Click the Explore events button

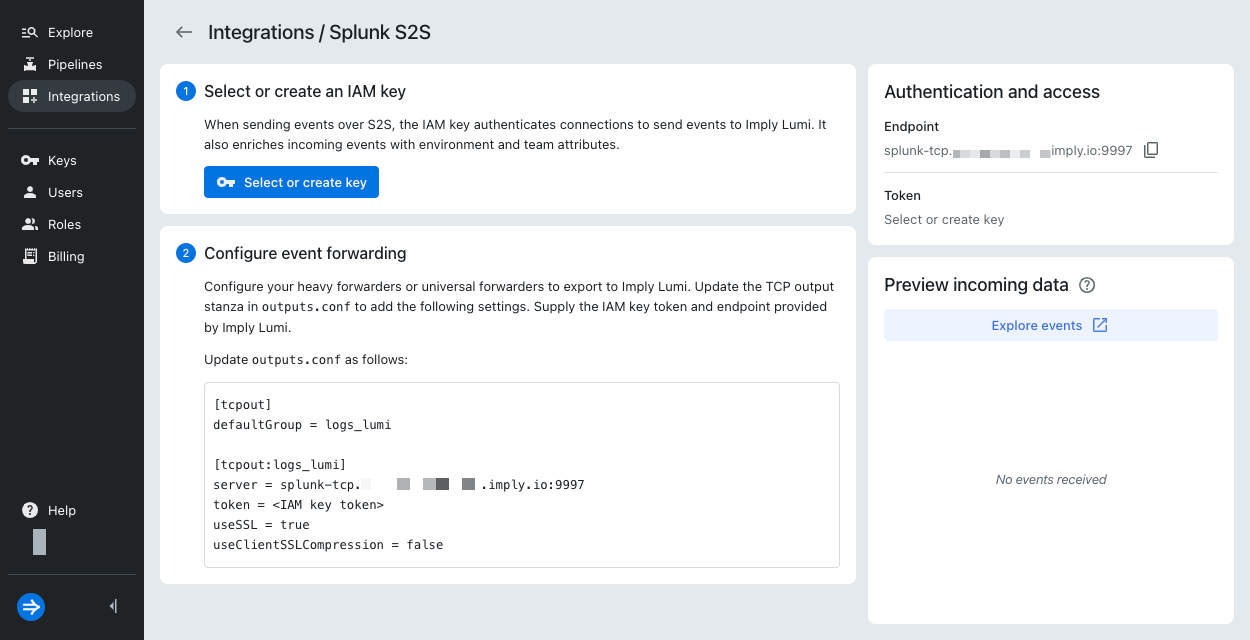click(x=1050, y=325)
